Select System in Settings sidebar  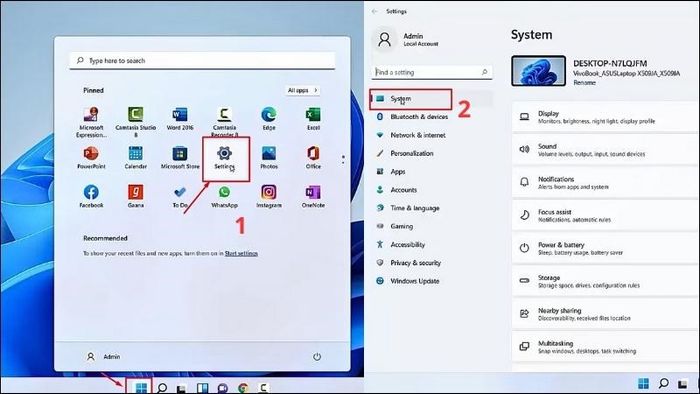click(x=432, y=99)
